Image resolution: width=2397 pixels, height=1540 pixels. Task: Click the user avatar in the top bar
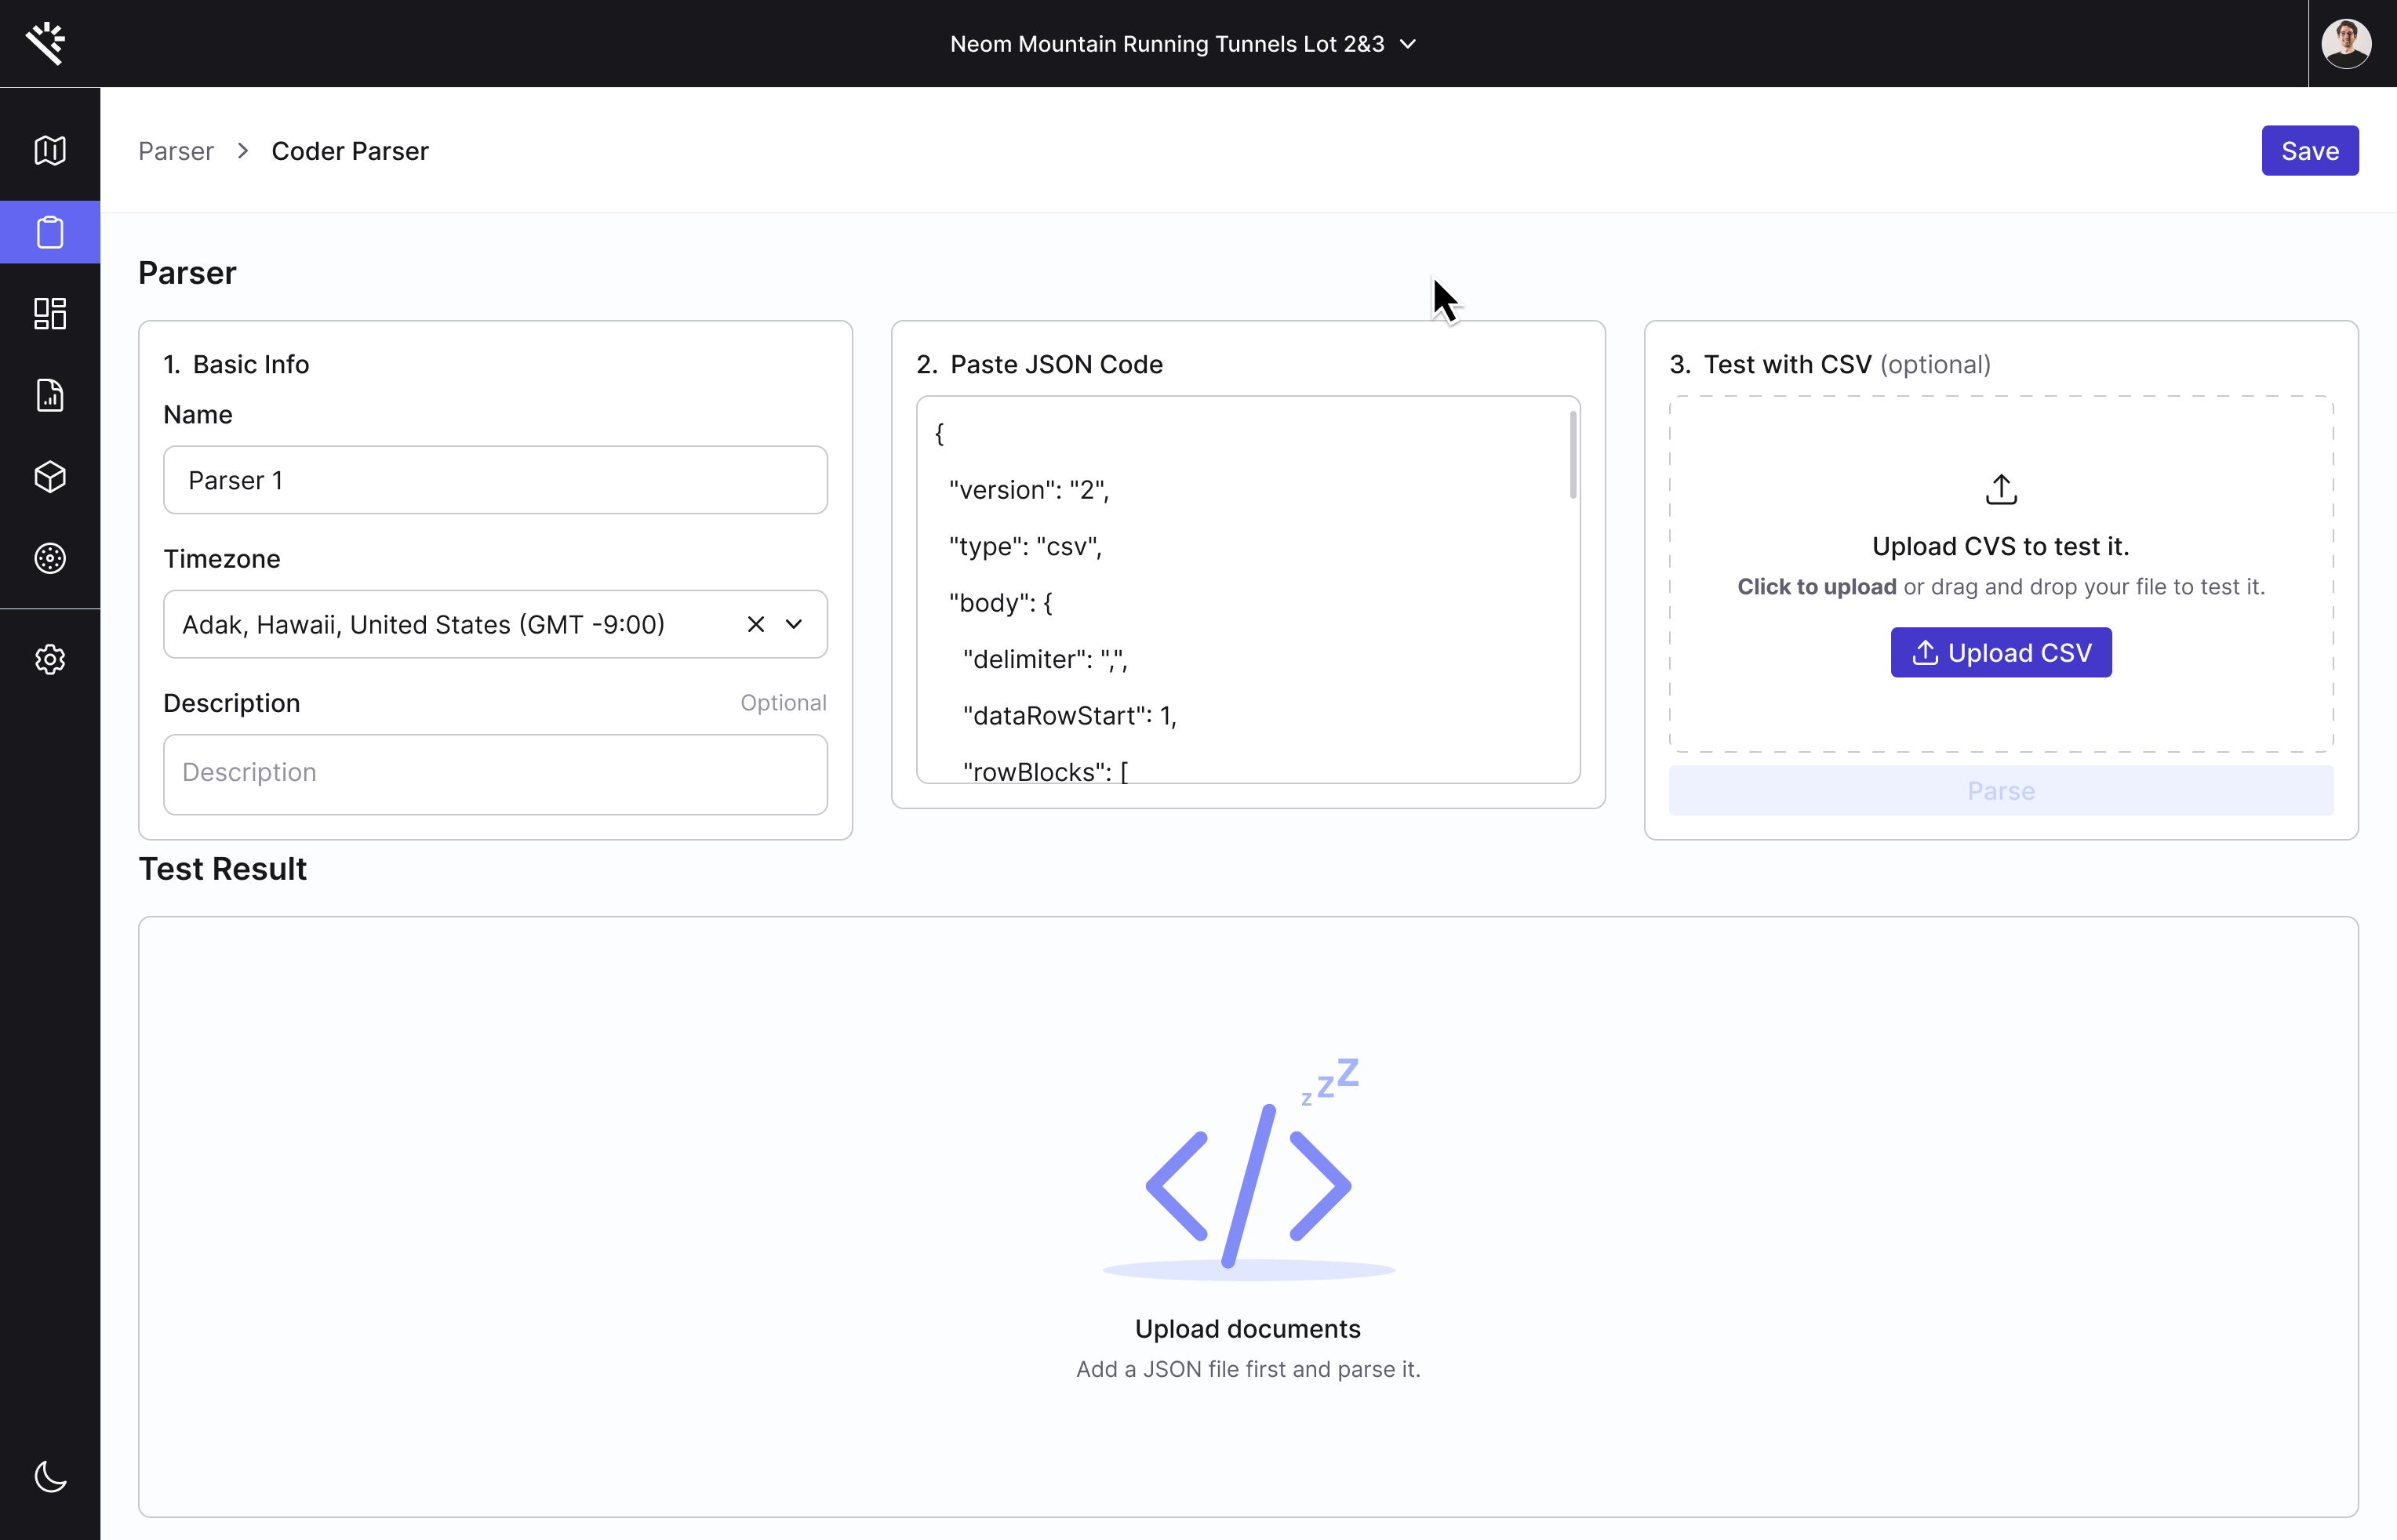2345,43
